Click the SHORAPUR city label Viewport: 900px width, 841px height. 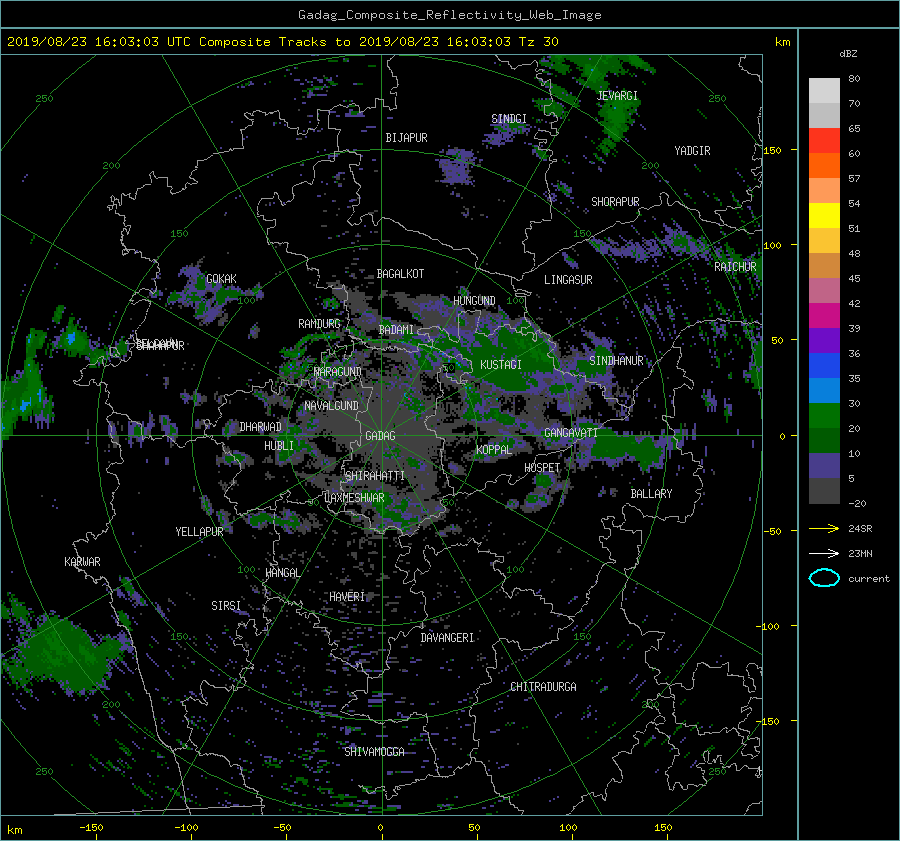[615, 202]
